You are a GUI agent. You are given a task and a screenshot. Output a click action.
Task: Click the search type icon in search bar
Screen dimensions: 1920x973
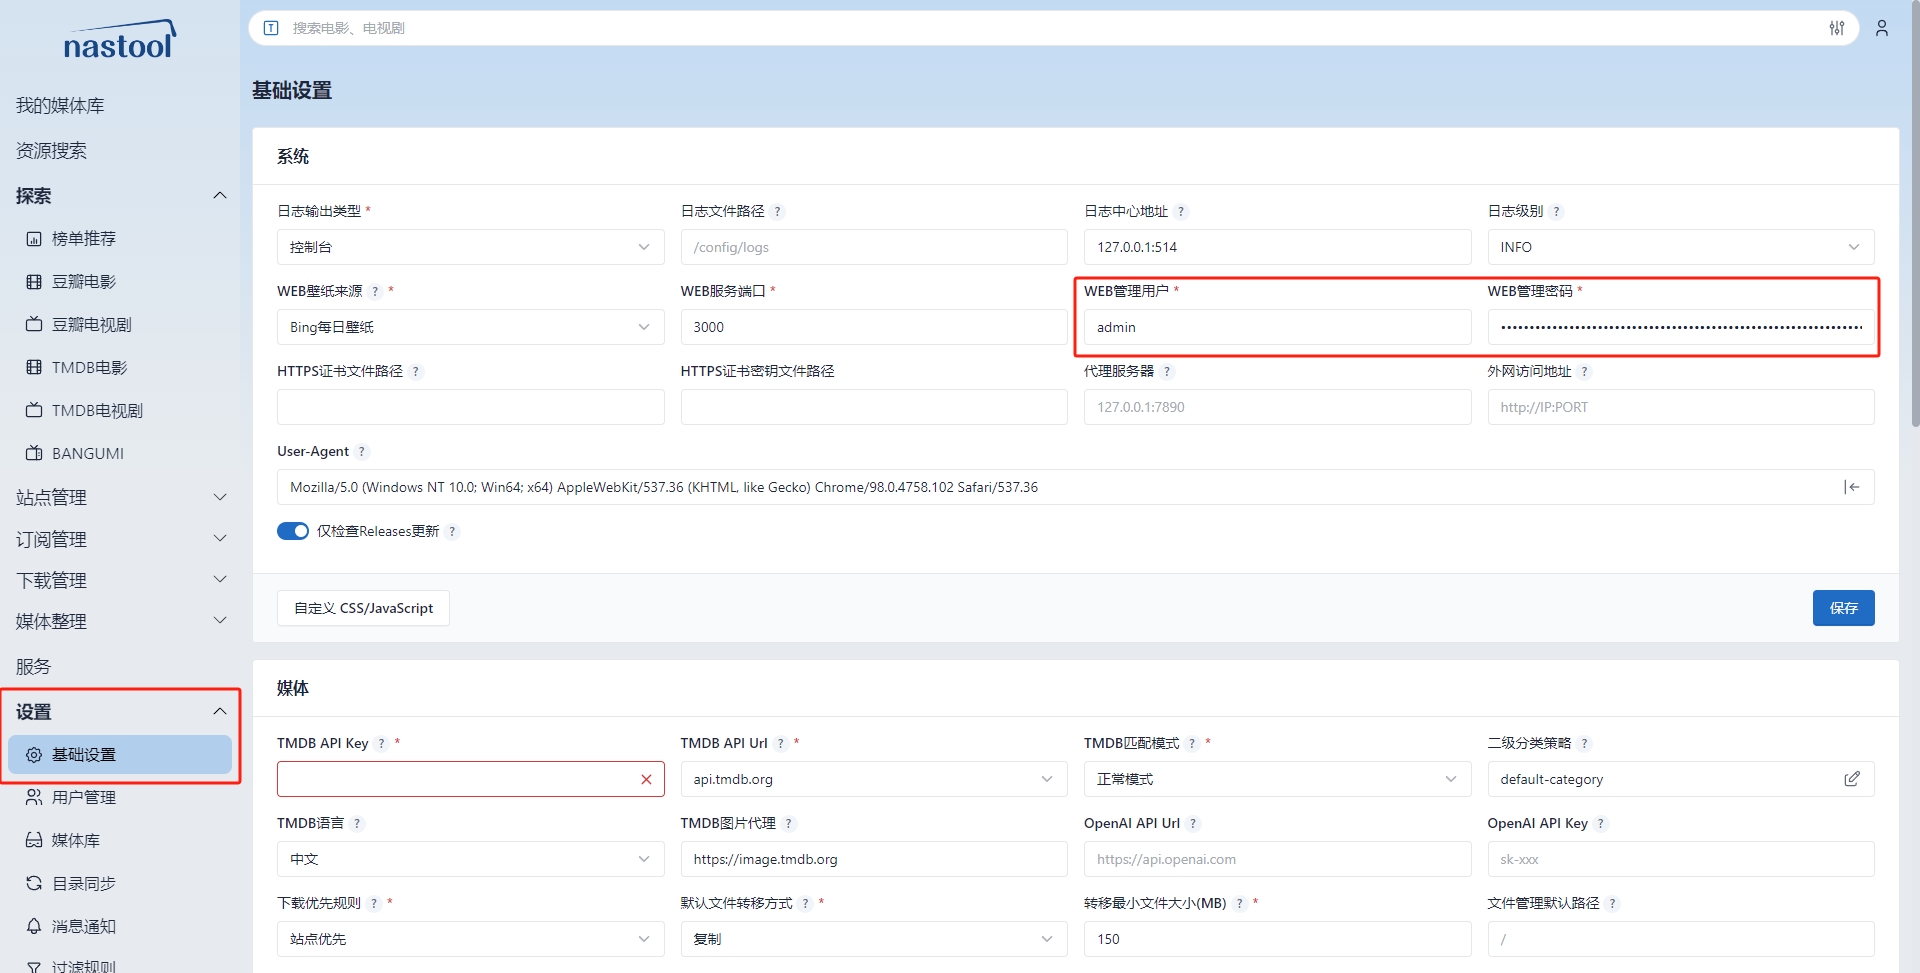[x=271, y=28]
